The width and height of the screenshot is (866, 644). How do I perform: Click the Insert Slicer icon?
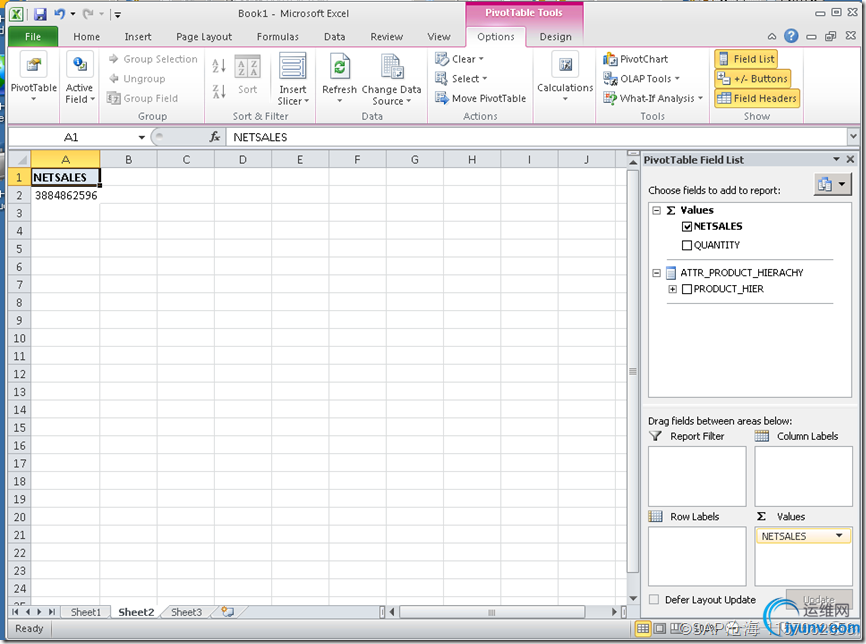tap(292, 67)
